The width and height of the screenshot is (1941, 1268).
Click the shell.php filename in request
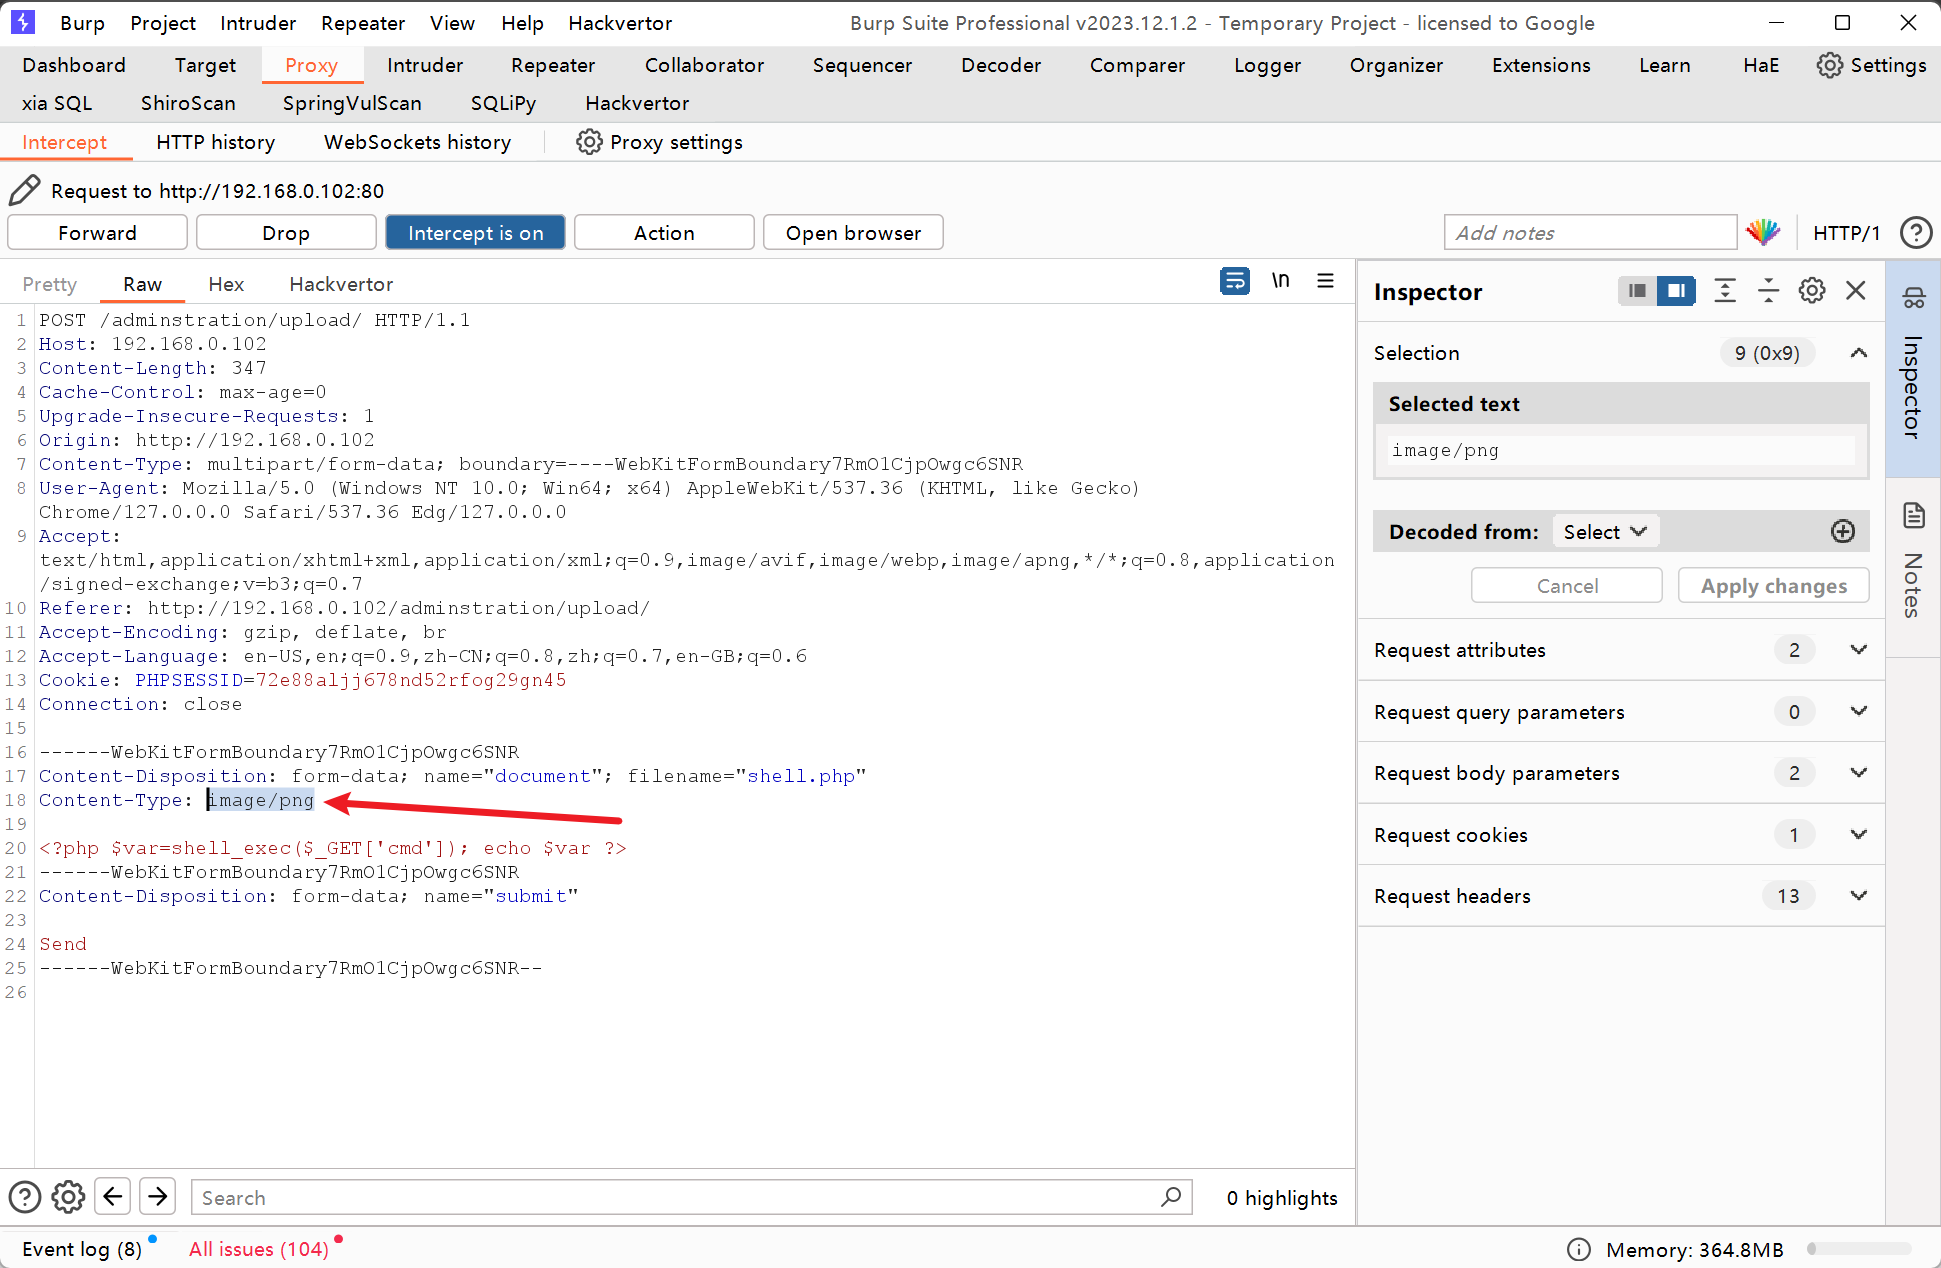tap(801, 776)
